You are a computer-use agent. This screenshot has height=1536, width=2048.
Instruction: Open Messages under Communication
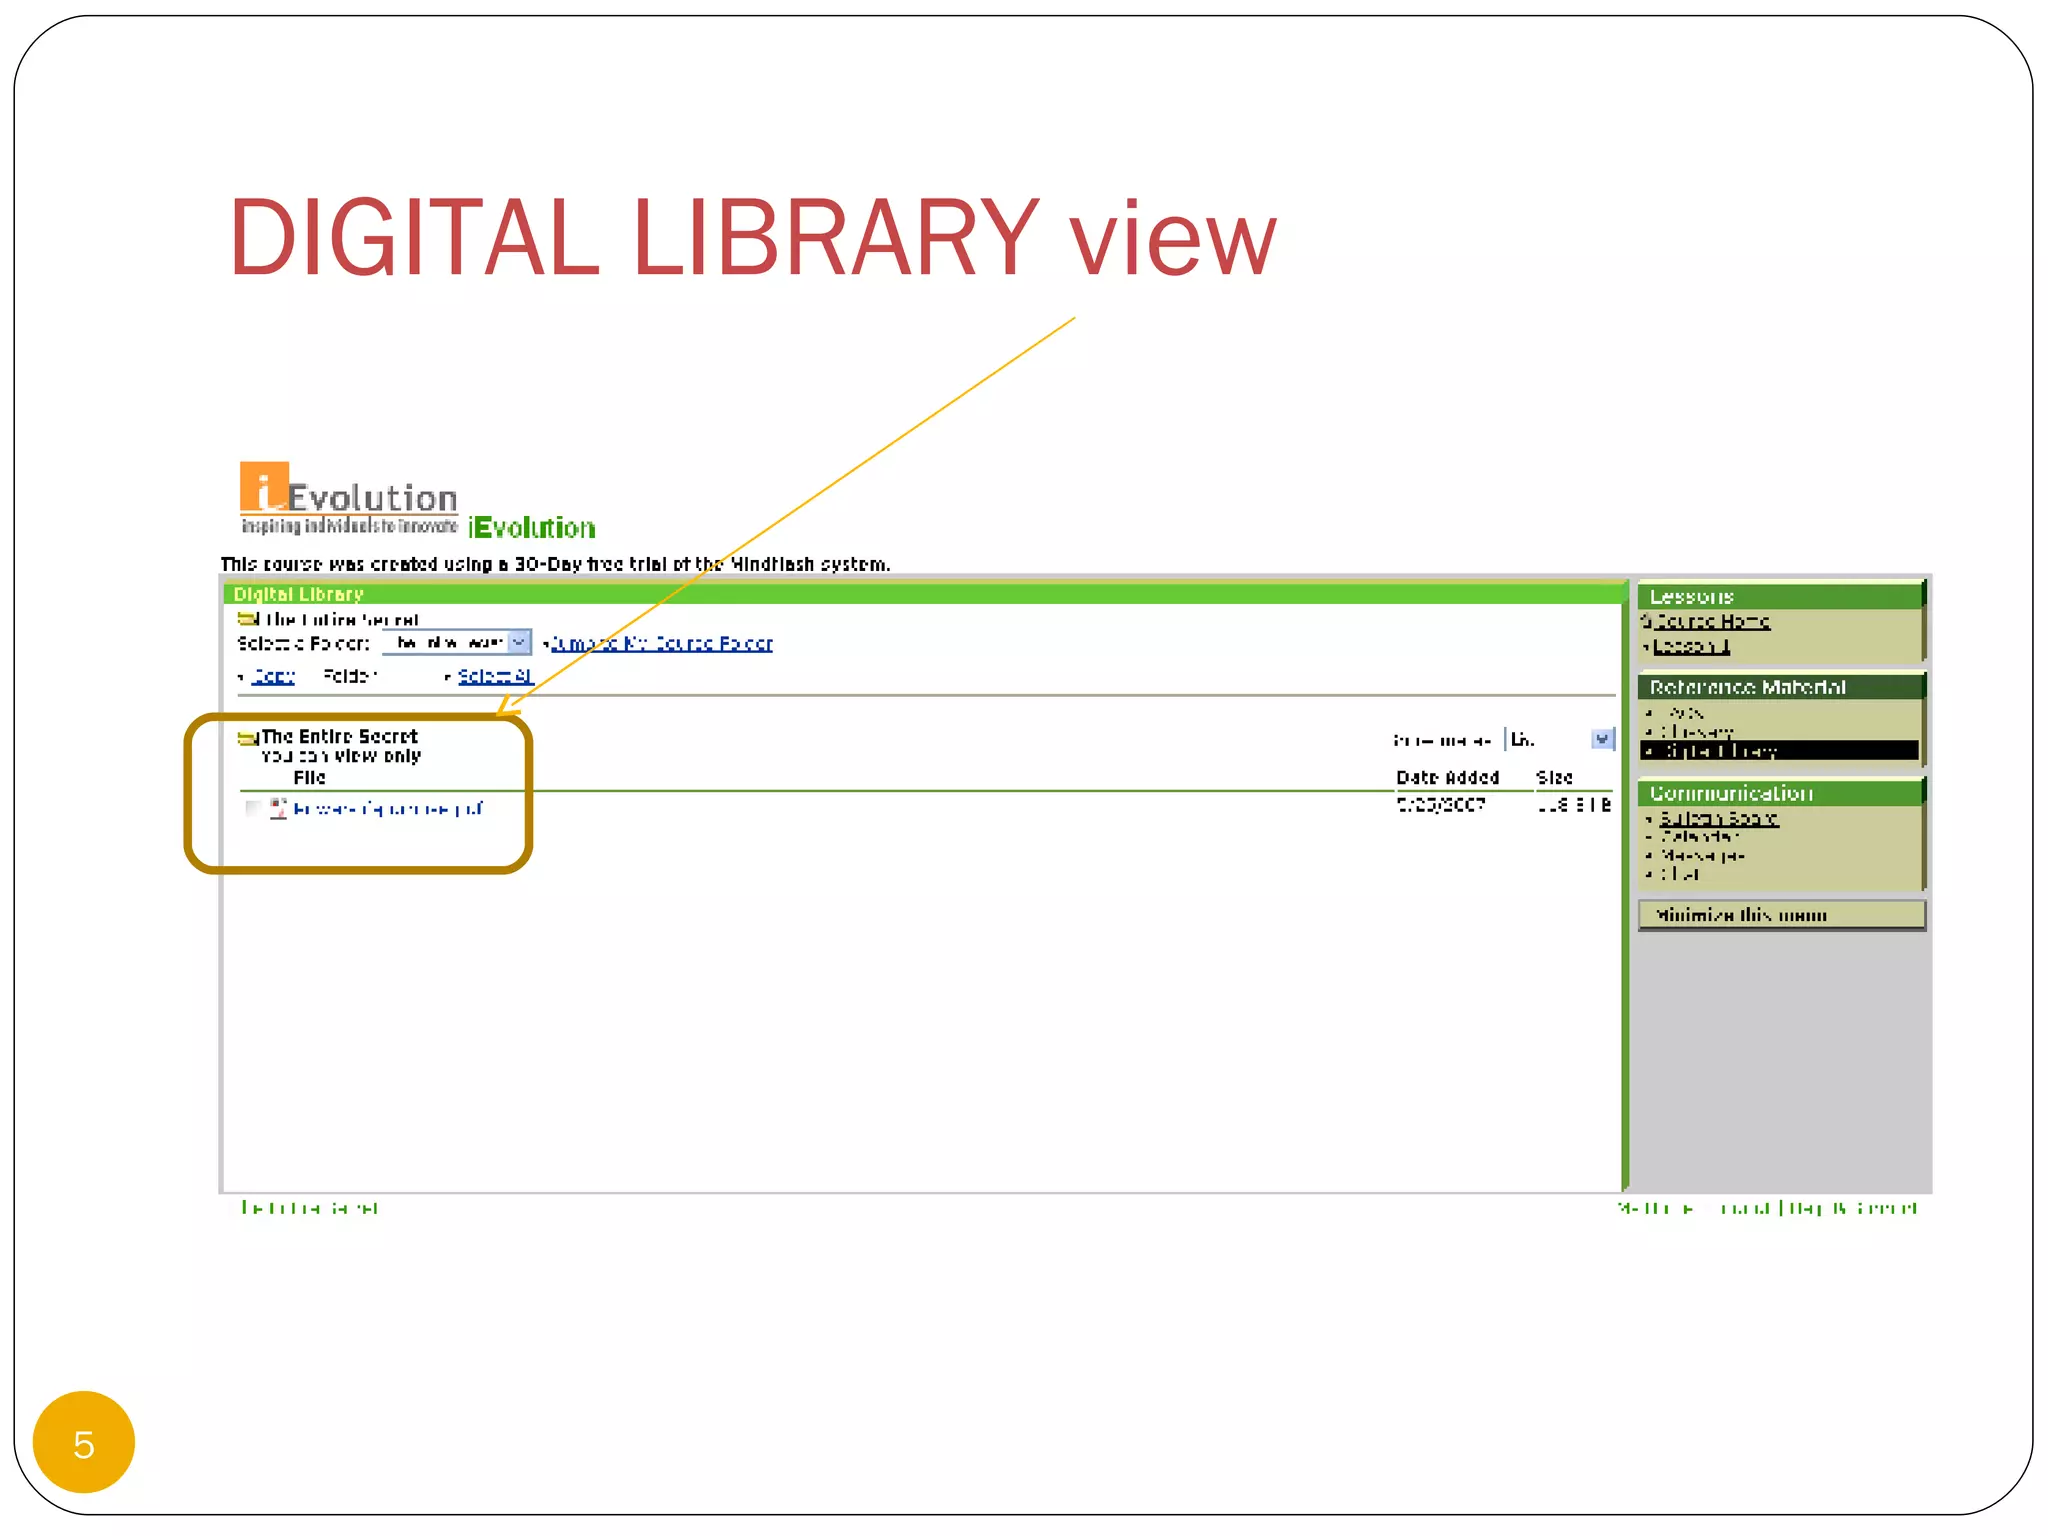(1702, 855)
